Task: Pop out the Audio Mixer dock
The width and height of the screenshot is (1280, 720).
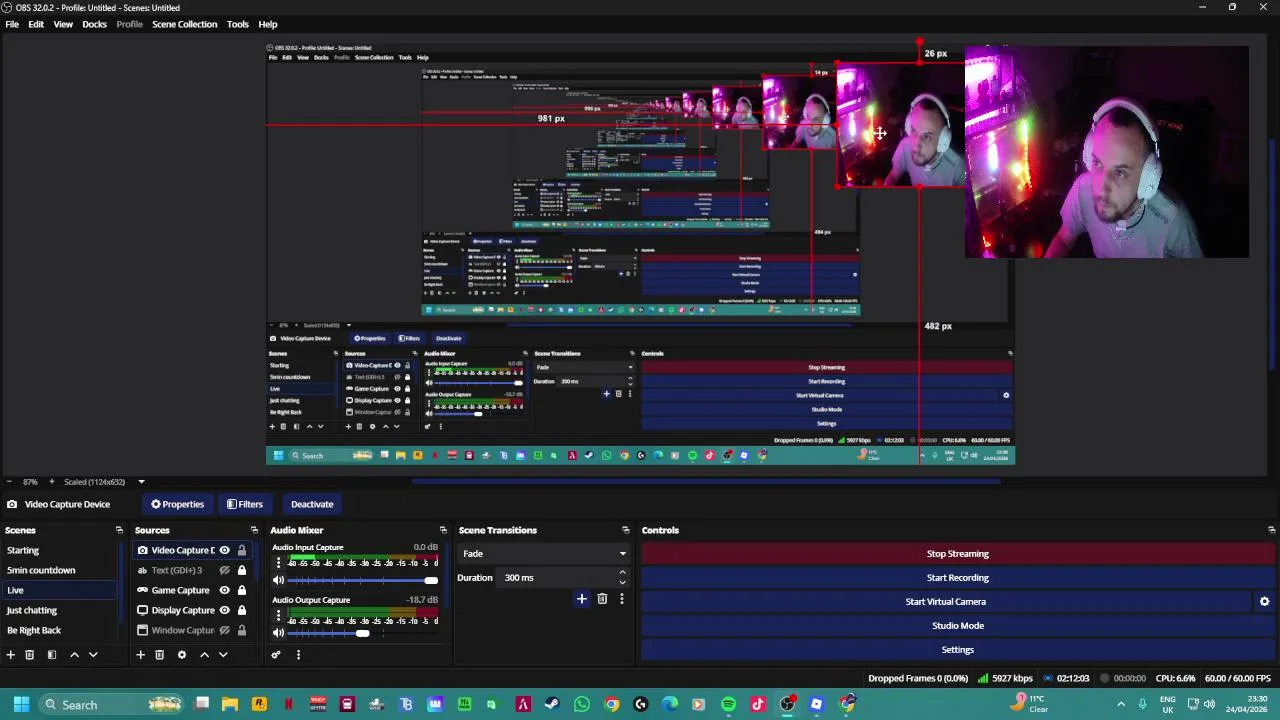Action: 443,530
